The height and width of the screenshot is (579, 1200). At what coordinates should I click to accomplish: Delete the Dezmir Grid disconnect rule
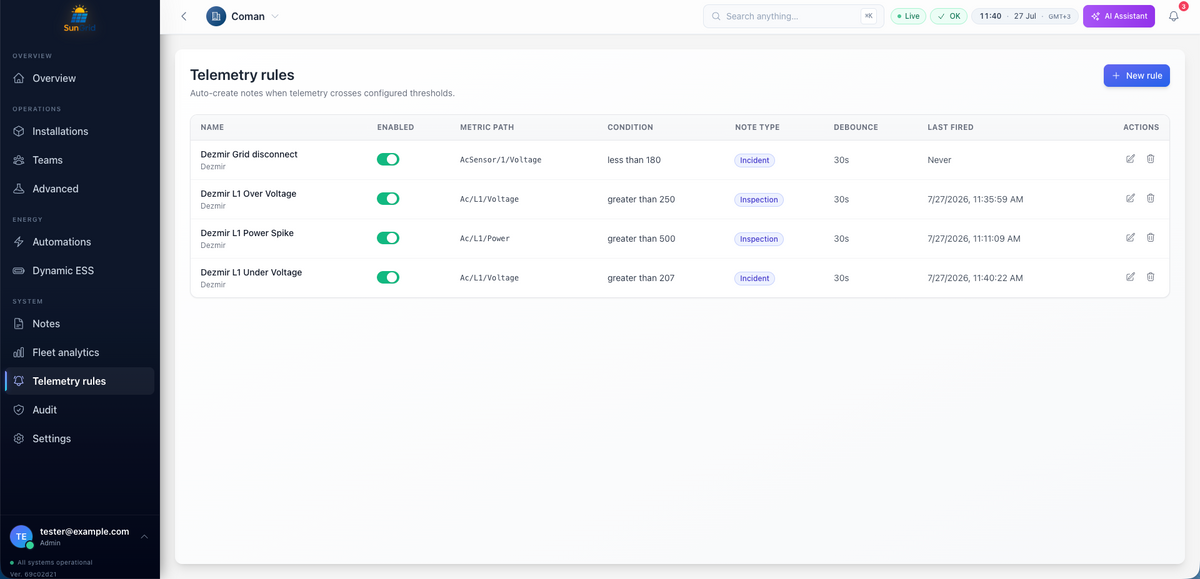coord(1150,159)
